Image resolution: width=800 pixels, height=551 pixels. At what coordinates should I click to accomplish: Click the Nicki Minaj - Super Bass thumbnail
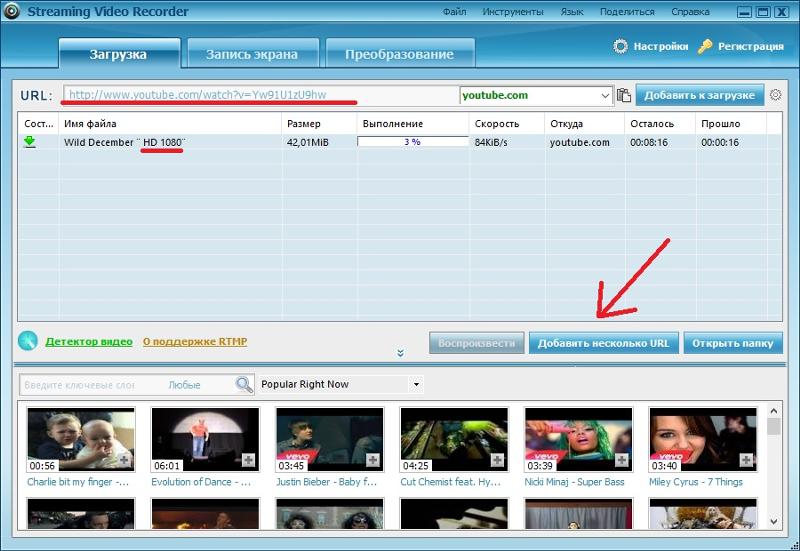579,439
